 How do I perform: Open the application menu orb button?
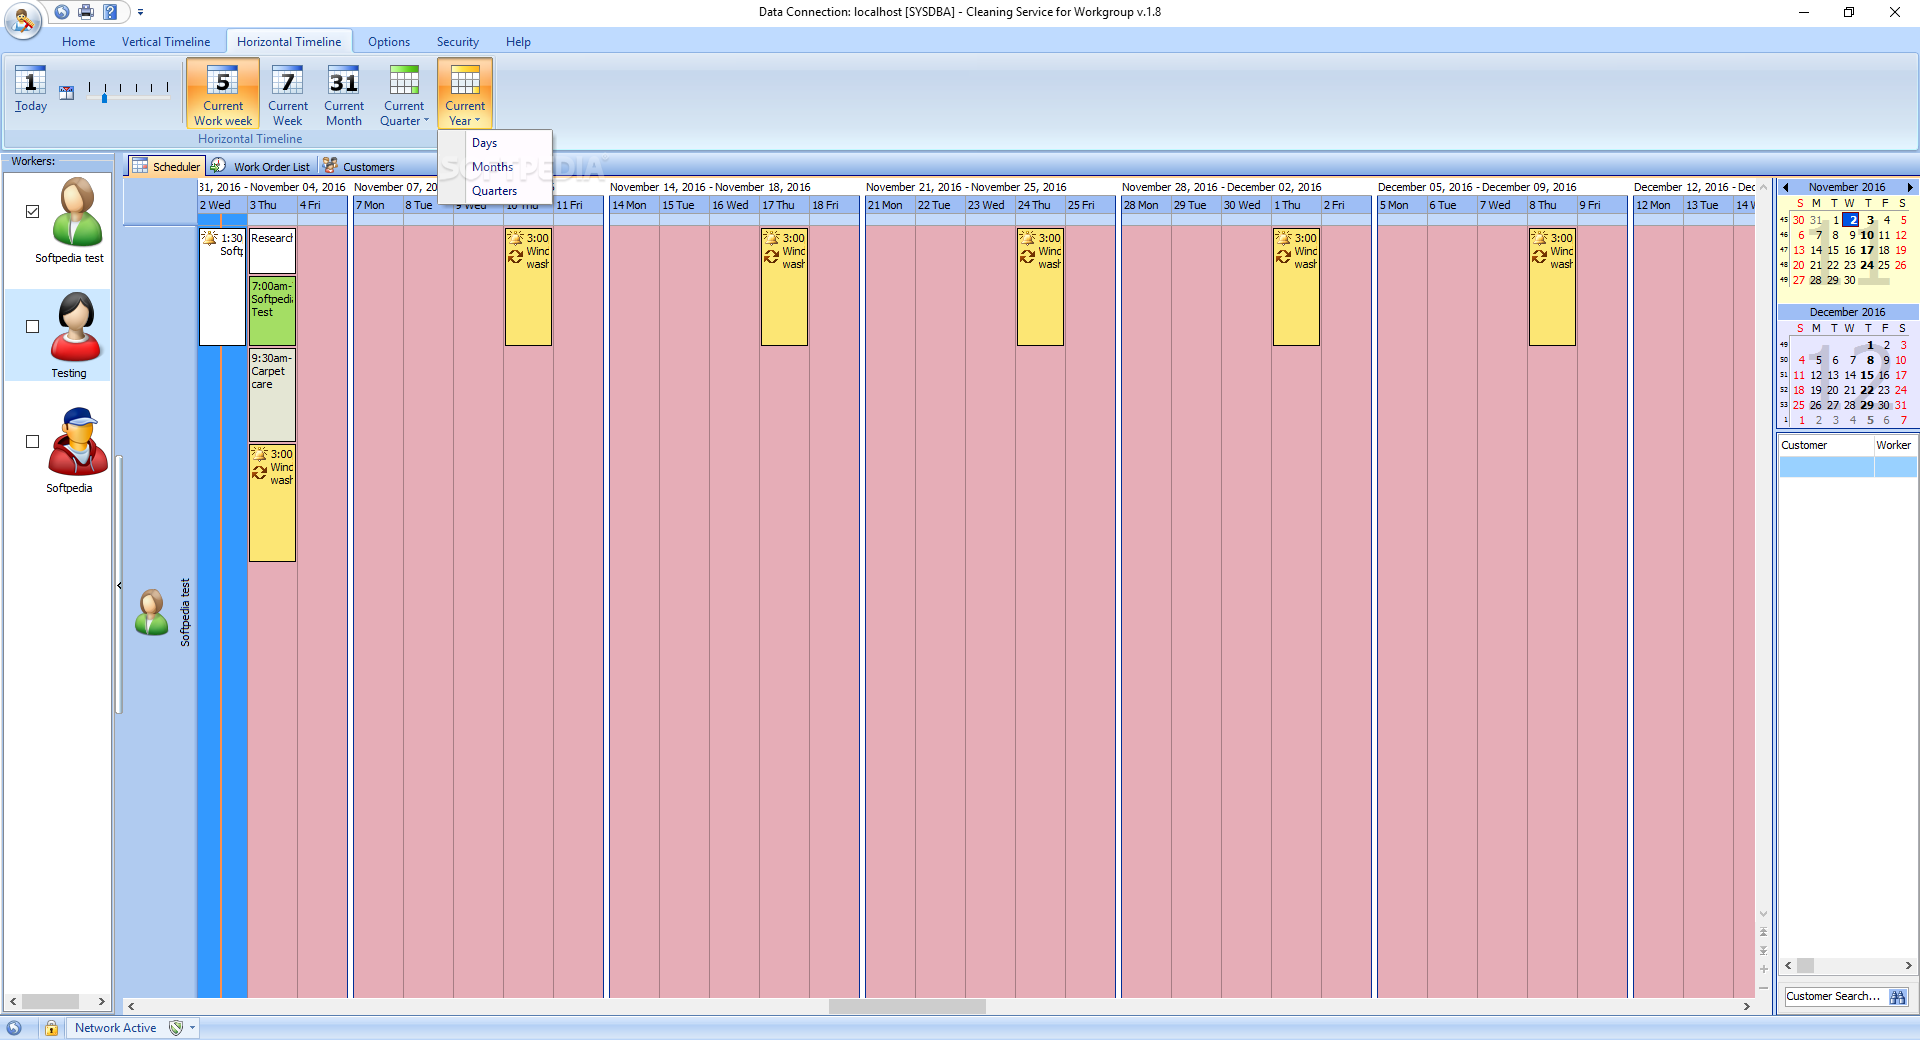click(22, 19)
